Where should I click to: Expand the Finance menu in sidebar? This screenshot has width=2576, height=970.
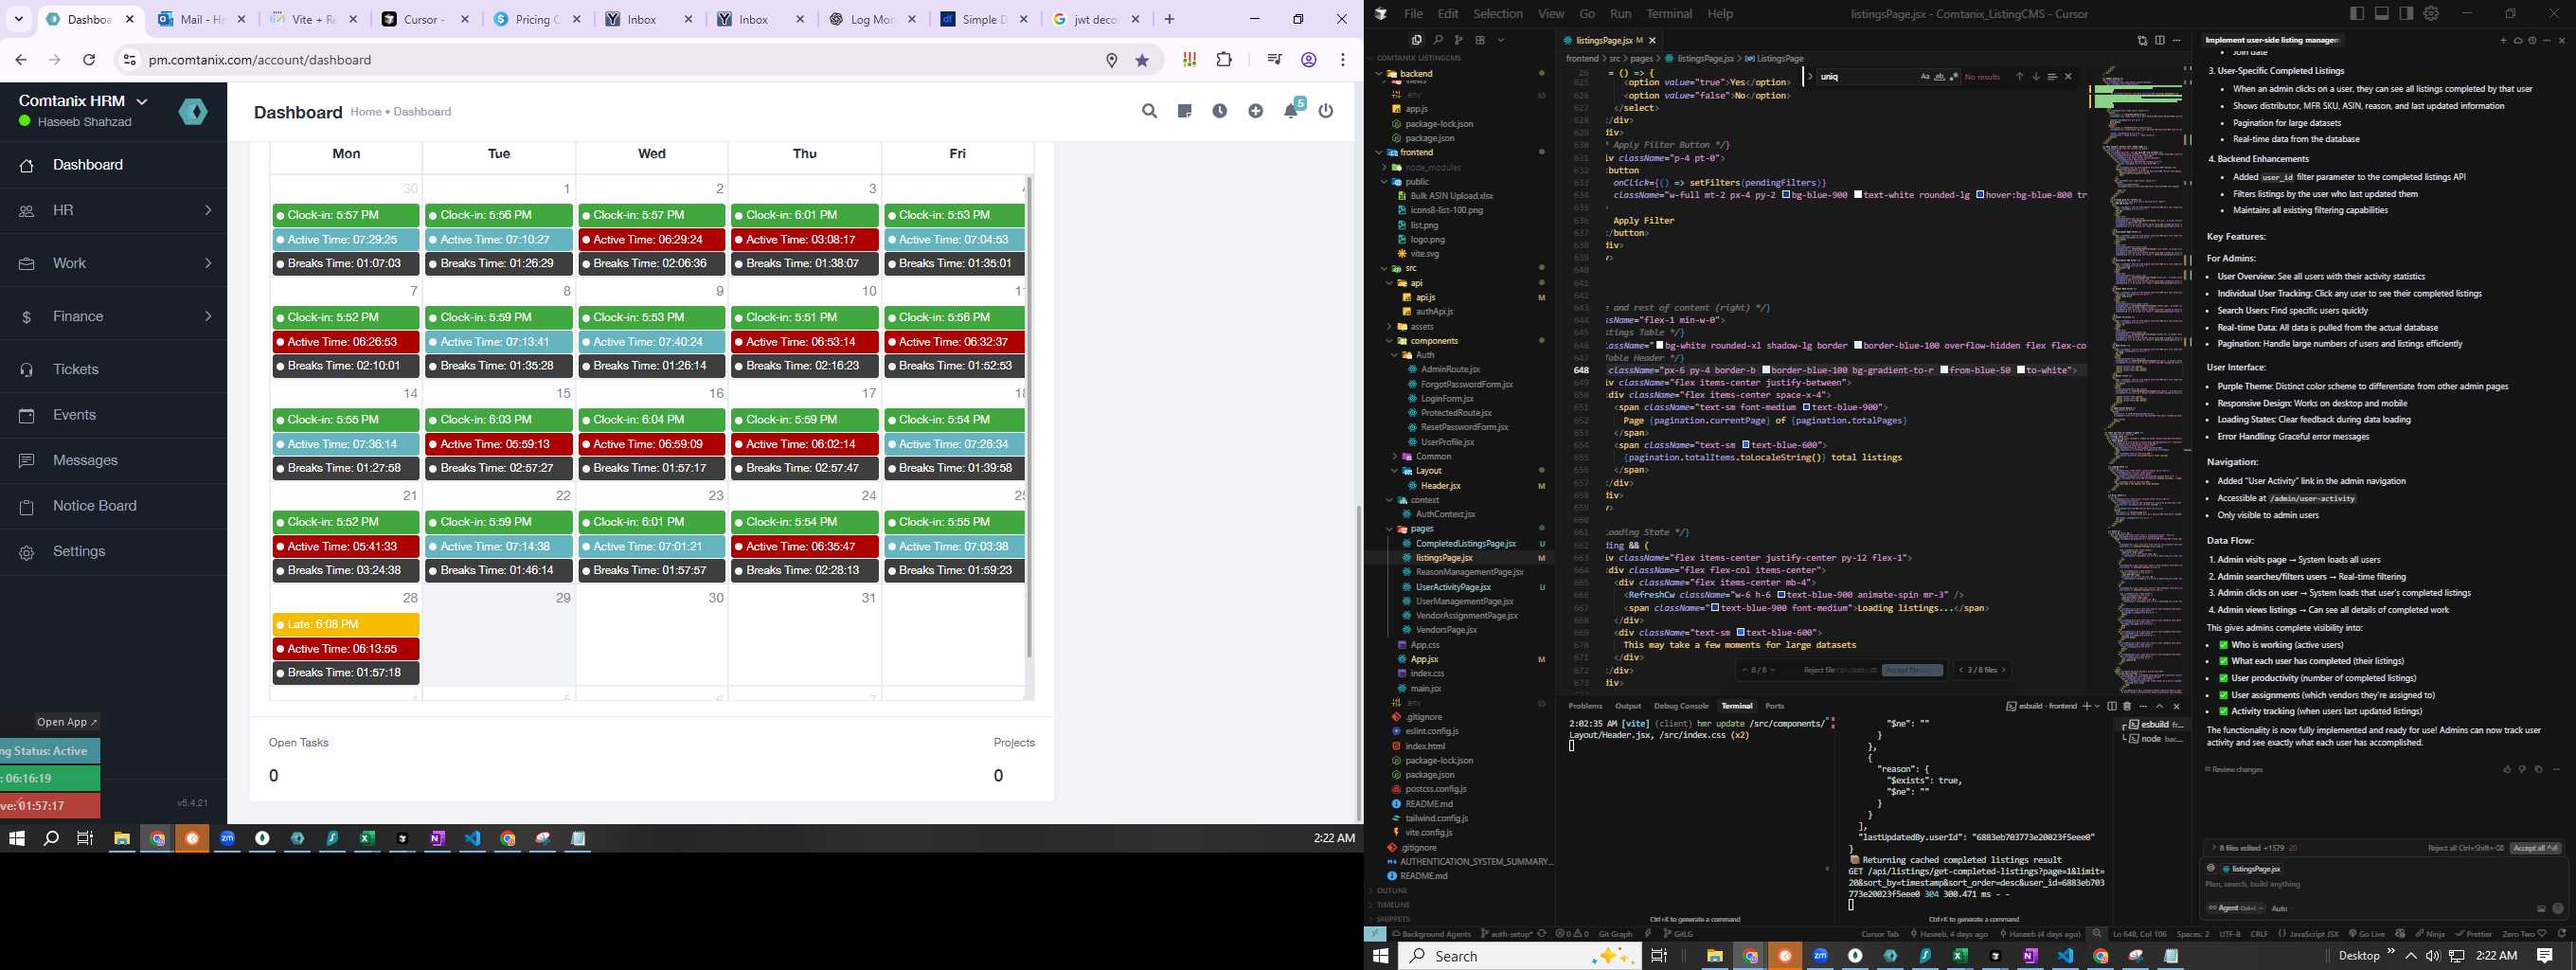click(113, 316)
